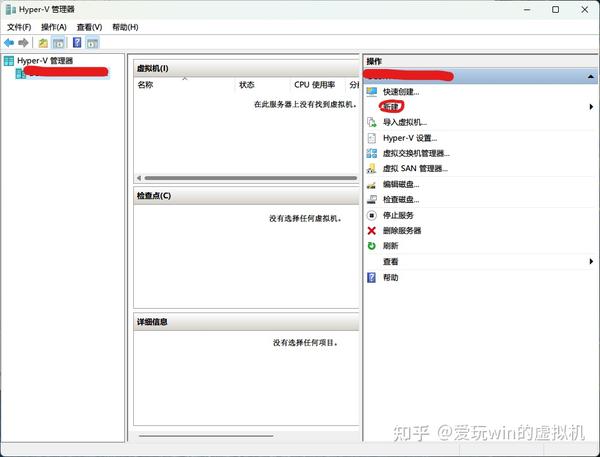Click 编辑磁盘 edit disk action
600x457 pixels.
tap(401, 184)
